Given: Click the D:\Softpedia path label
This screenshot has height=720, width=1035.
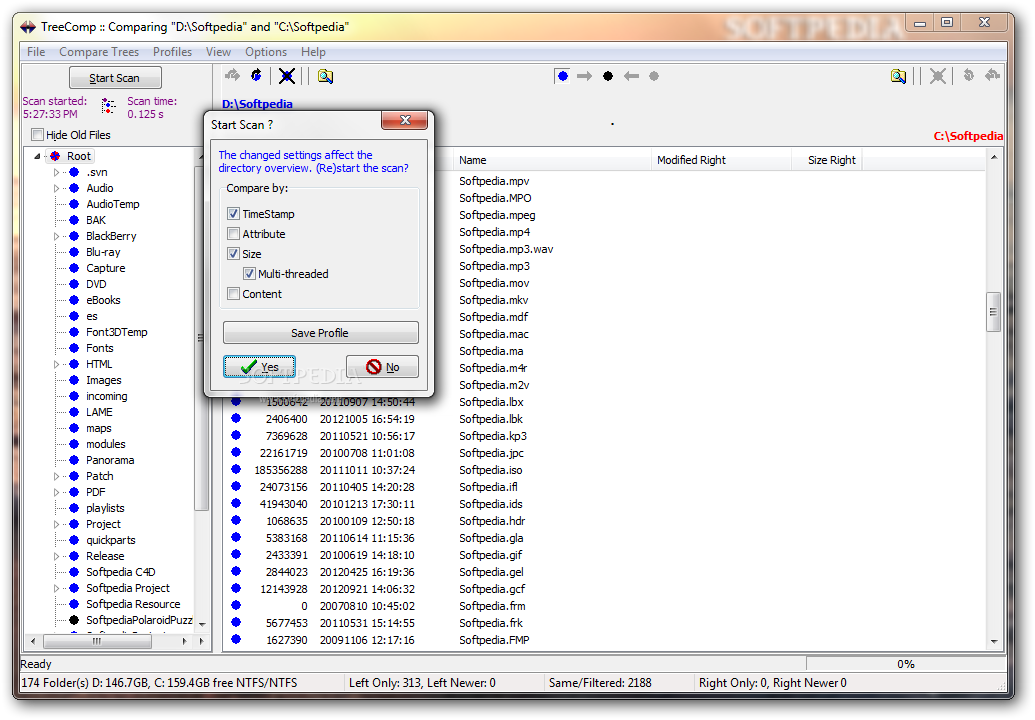Looking at the screenshot, I should pos(257,104).
